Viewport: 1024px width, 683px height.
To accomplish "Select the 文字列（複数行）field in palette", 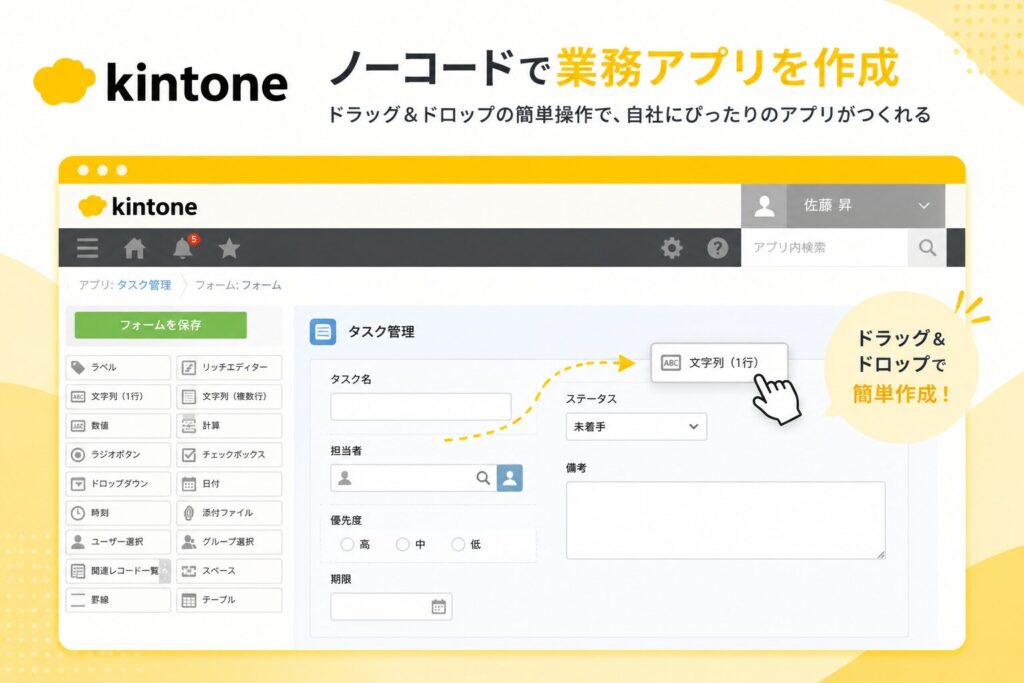I will 229,396.
